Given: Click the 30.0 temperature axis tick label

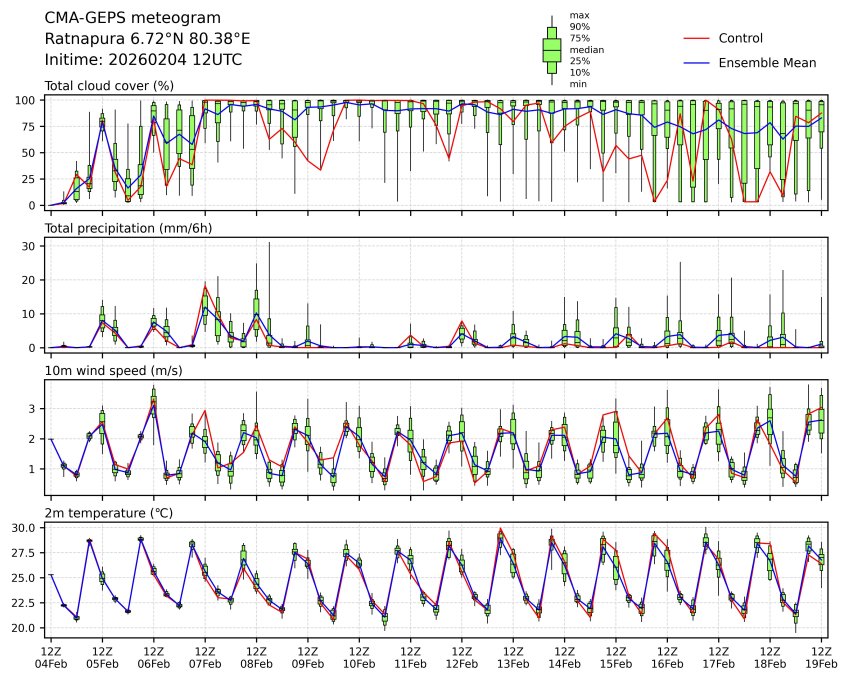Looking at the screenshot, I should tap(27, 527).
